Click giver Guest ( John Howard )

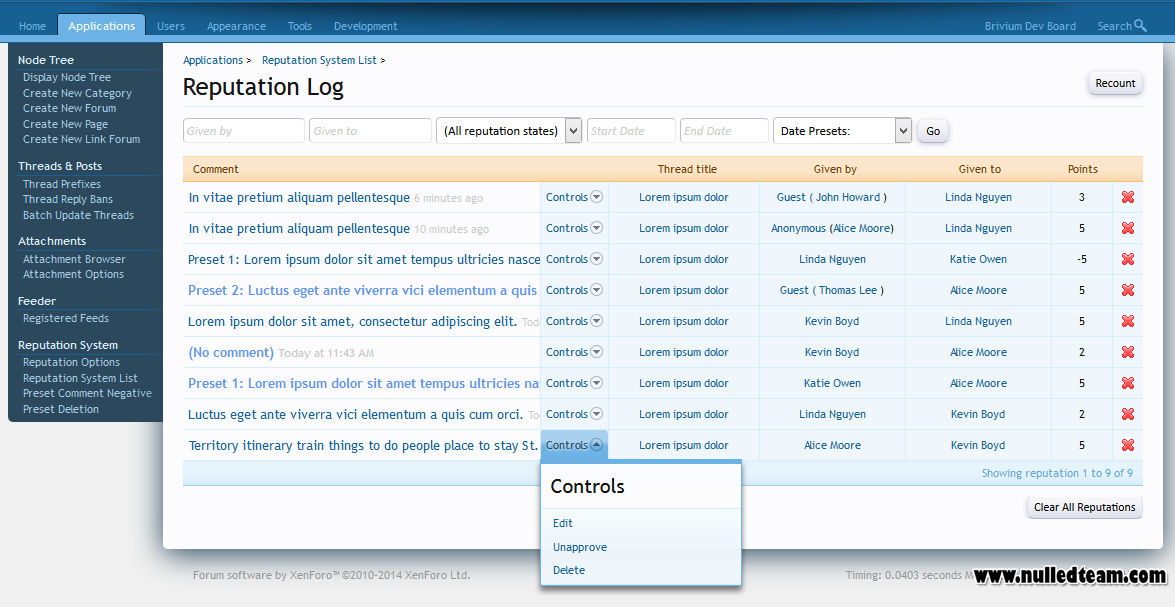(x=832, y=197)
